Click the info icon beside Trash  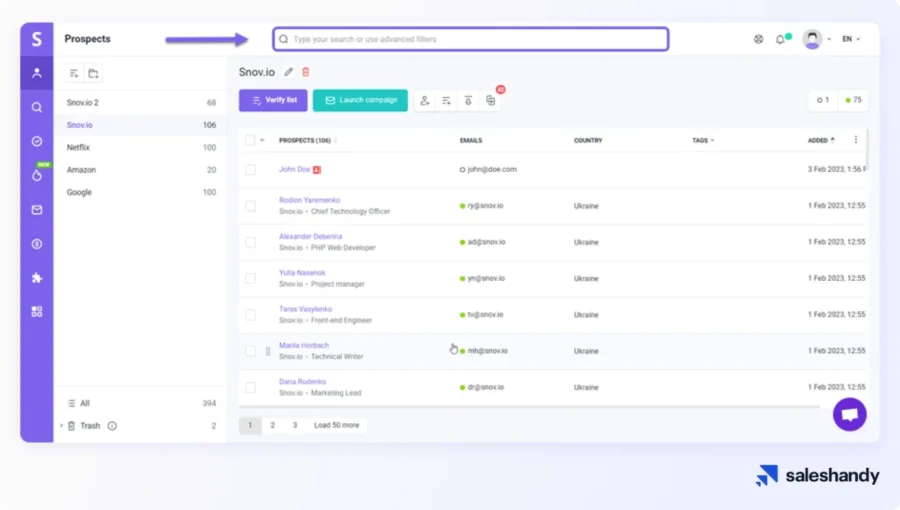[112, 426]
